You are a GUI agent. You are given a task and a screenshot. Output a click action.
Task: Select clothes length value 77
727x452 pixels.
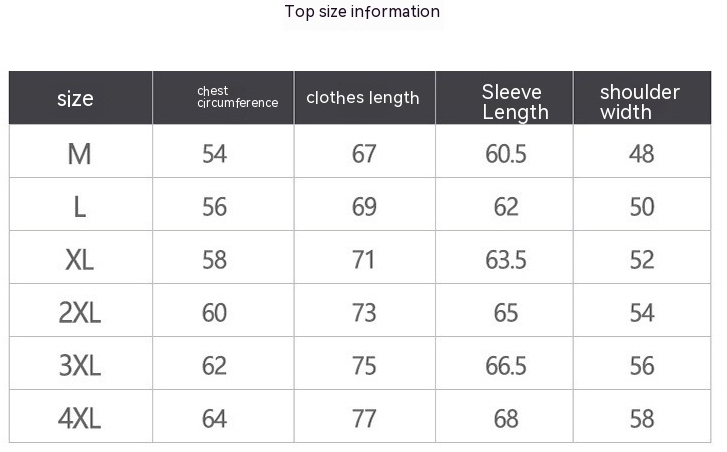[364, 419]
